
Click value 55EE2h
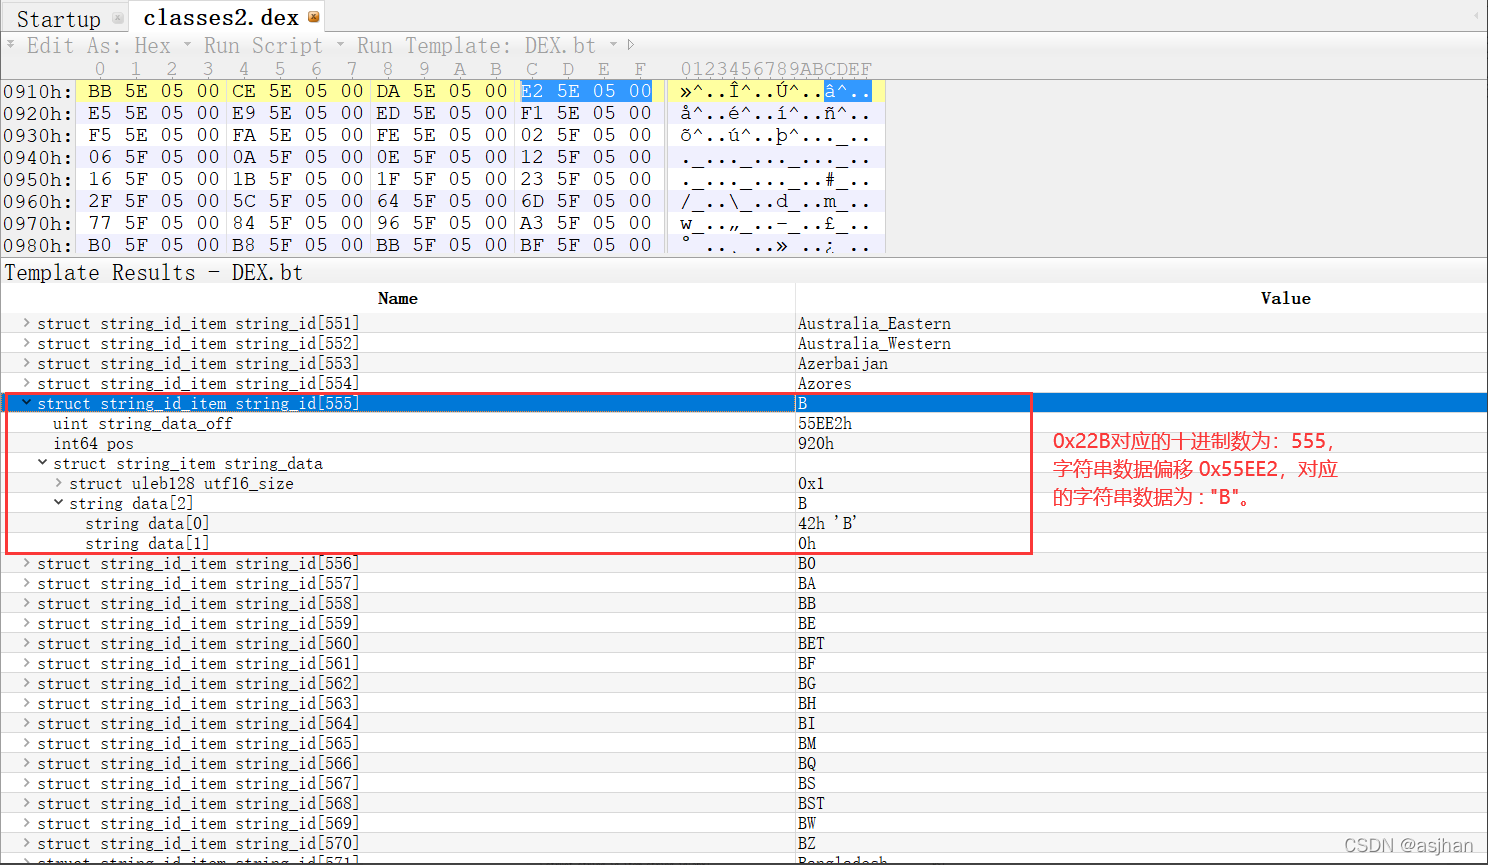824,423
